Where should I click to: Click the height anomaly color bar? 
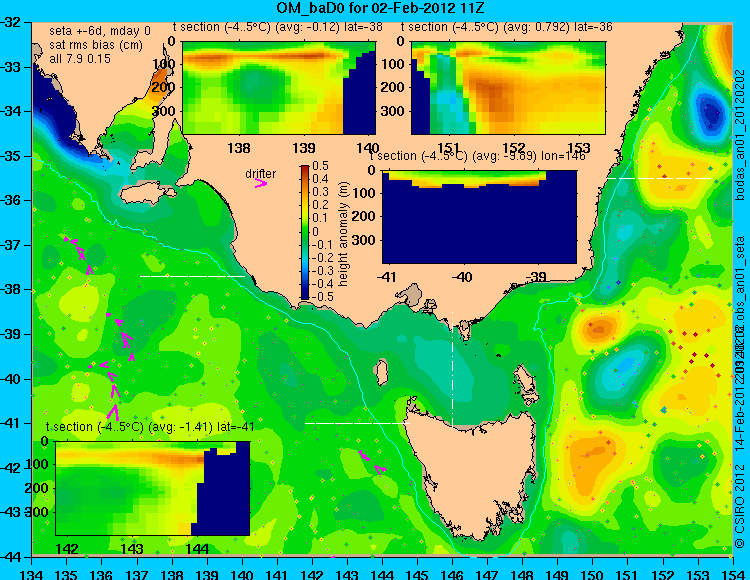tap(305, 232)
